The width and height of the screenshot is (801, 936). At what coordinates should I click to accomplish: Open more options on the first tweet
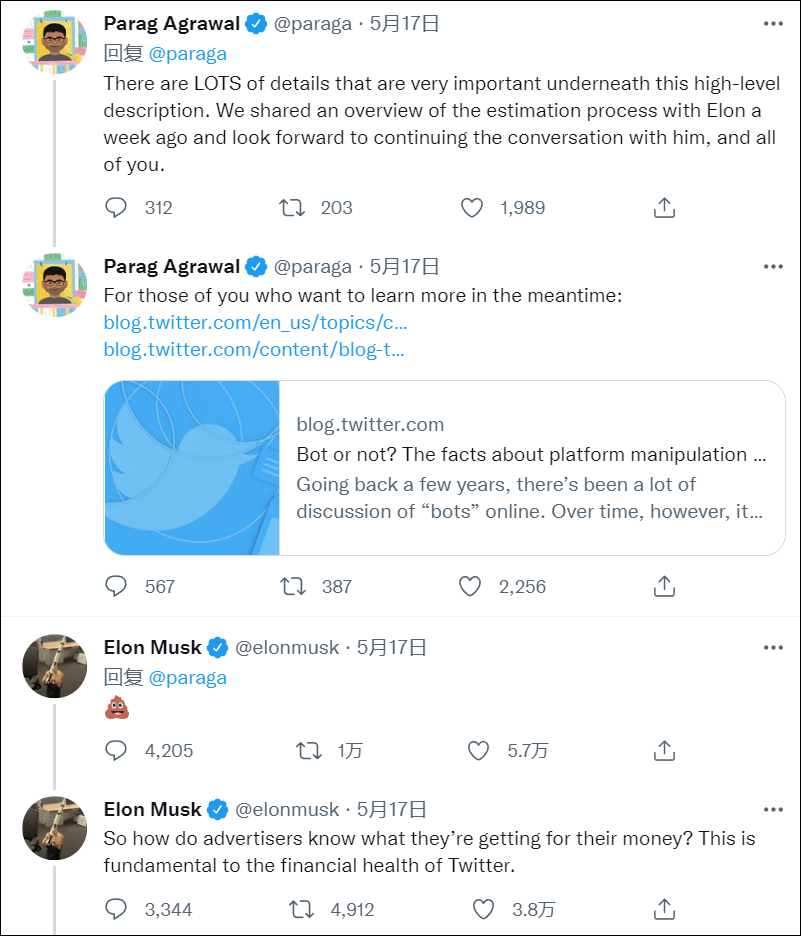click(773, 23)
